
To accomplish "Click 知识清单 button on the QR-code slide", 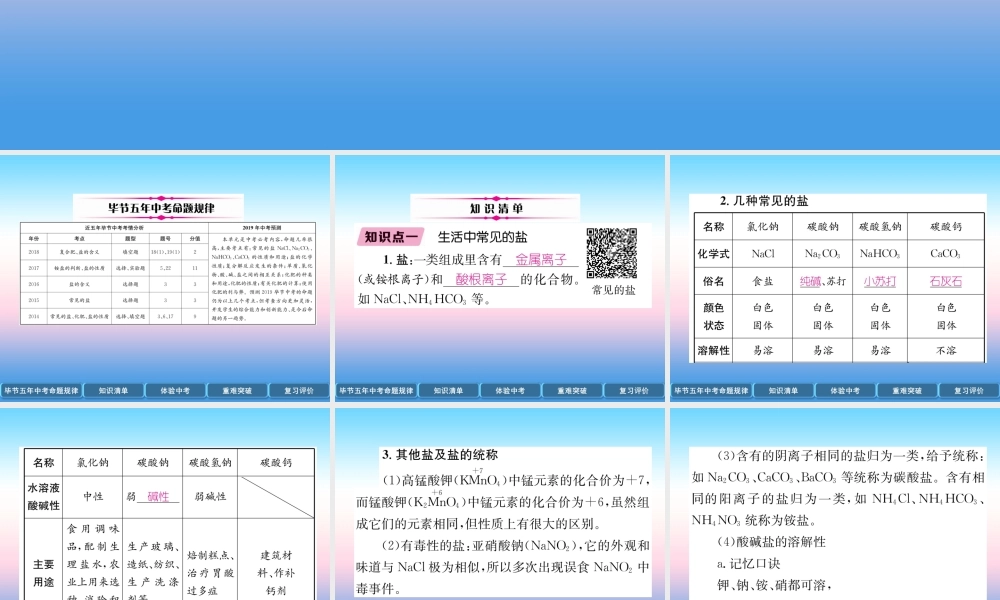I will point(448,391).
